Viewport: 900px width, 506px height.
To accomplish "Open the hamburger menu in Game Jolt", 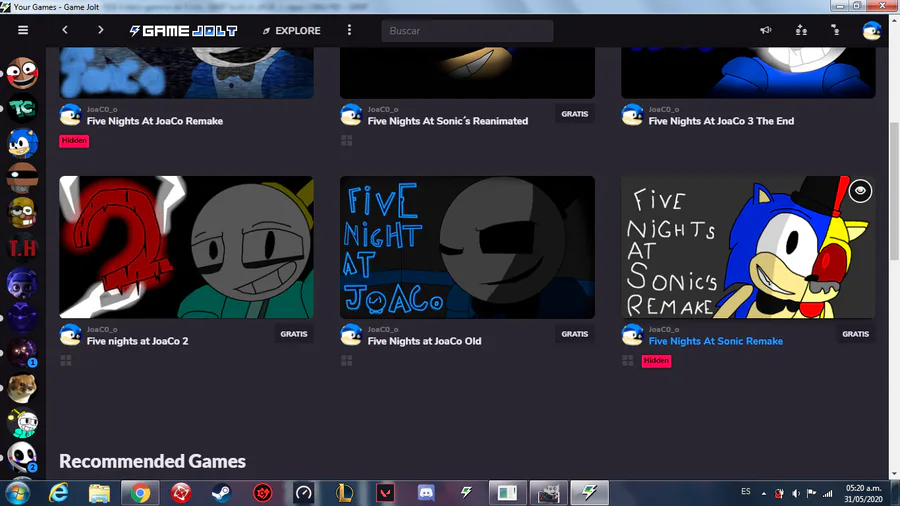I will (x=23, y=30).
